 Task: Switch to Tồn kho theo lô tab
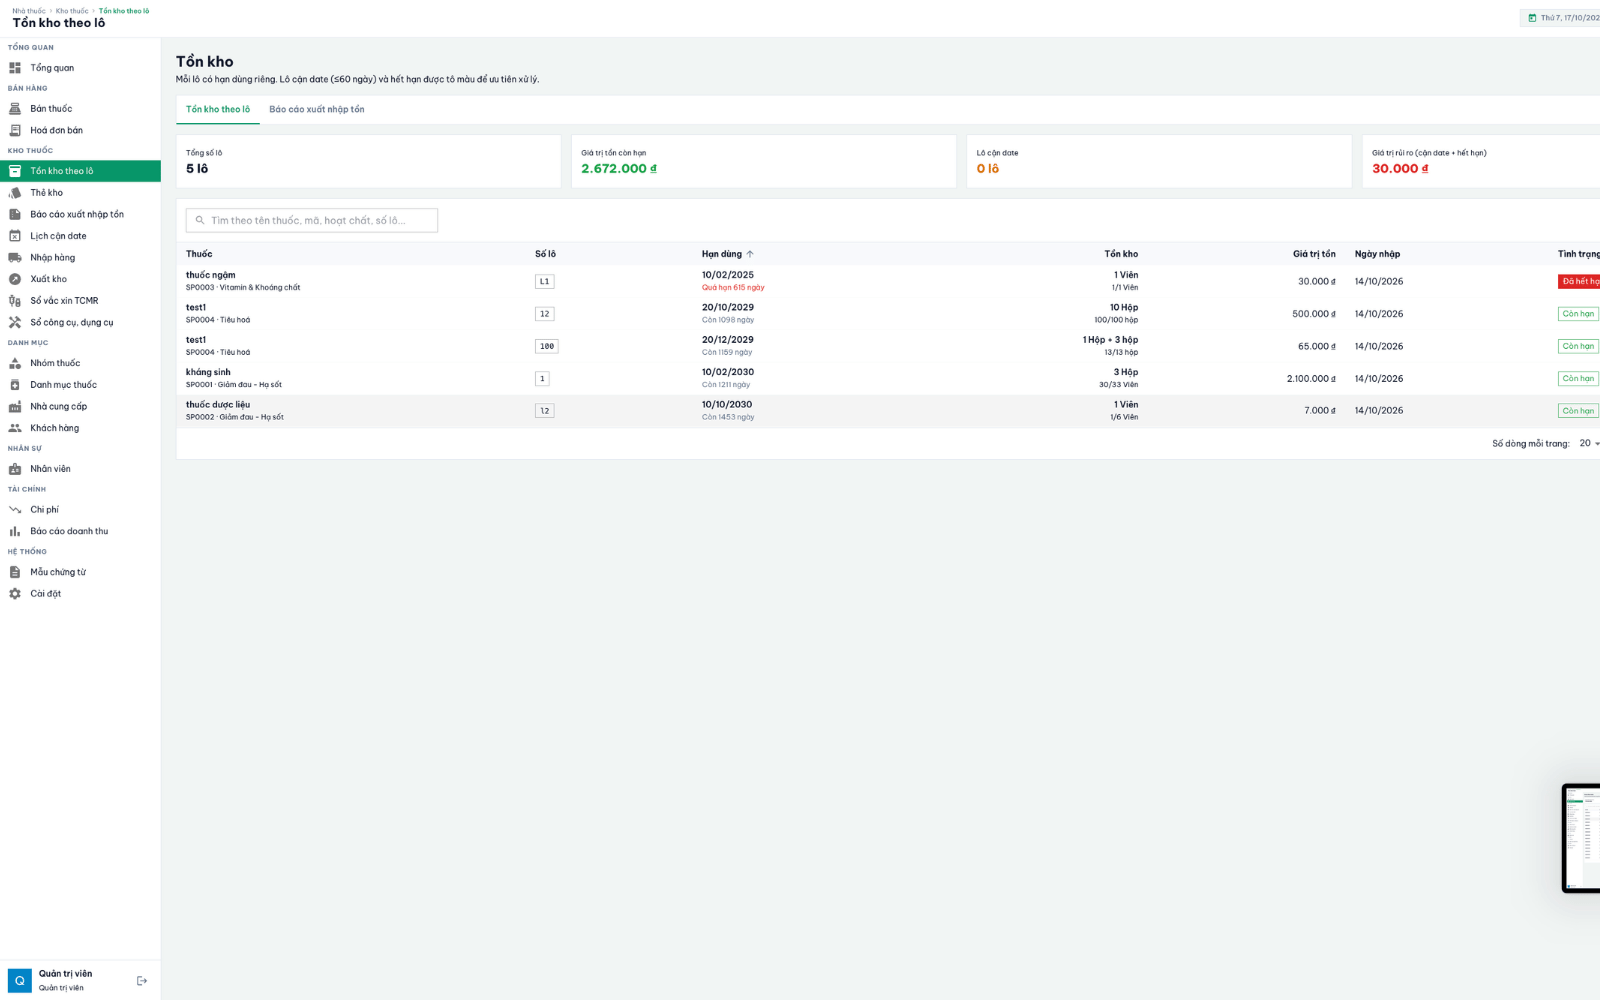[x=218, y=109]
